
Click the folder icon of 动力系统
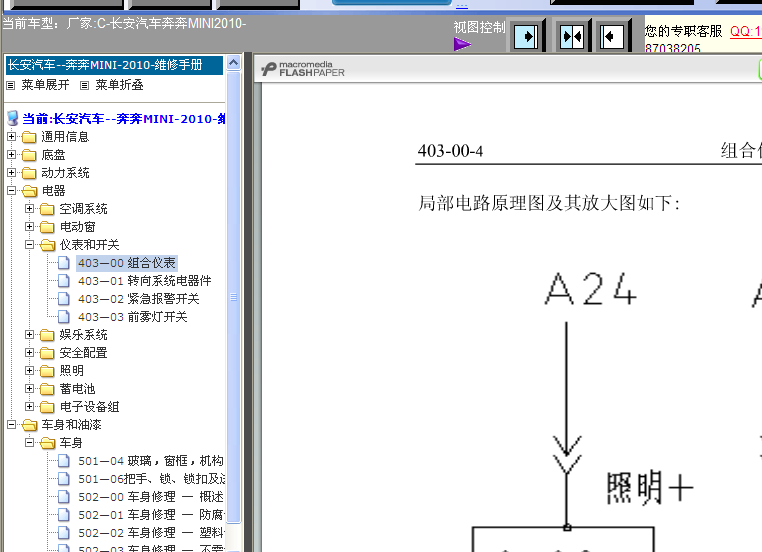[29, 173]
